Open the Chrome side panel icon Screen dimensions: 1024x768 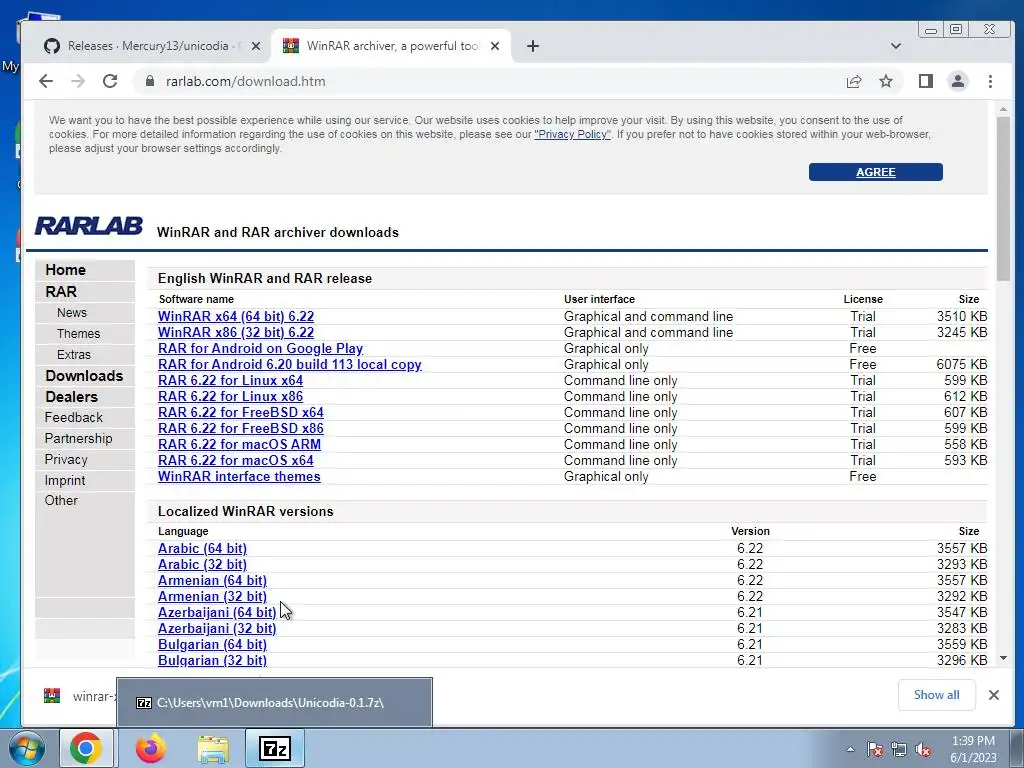(925, 82)
